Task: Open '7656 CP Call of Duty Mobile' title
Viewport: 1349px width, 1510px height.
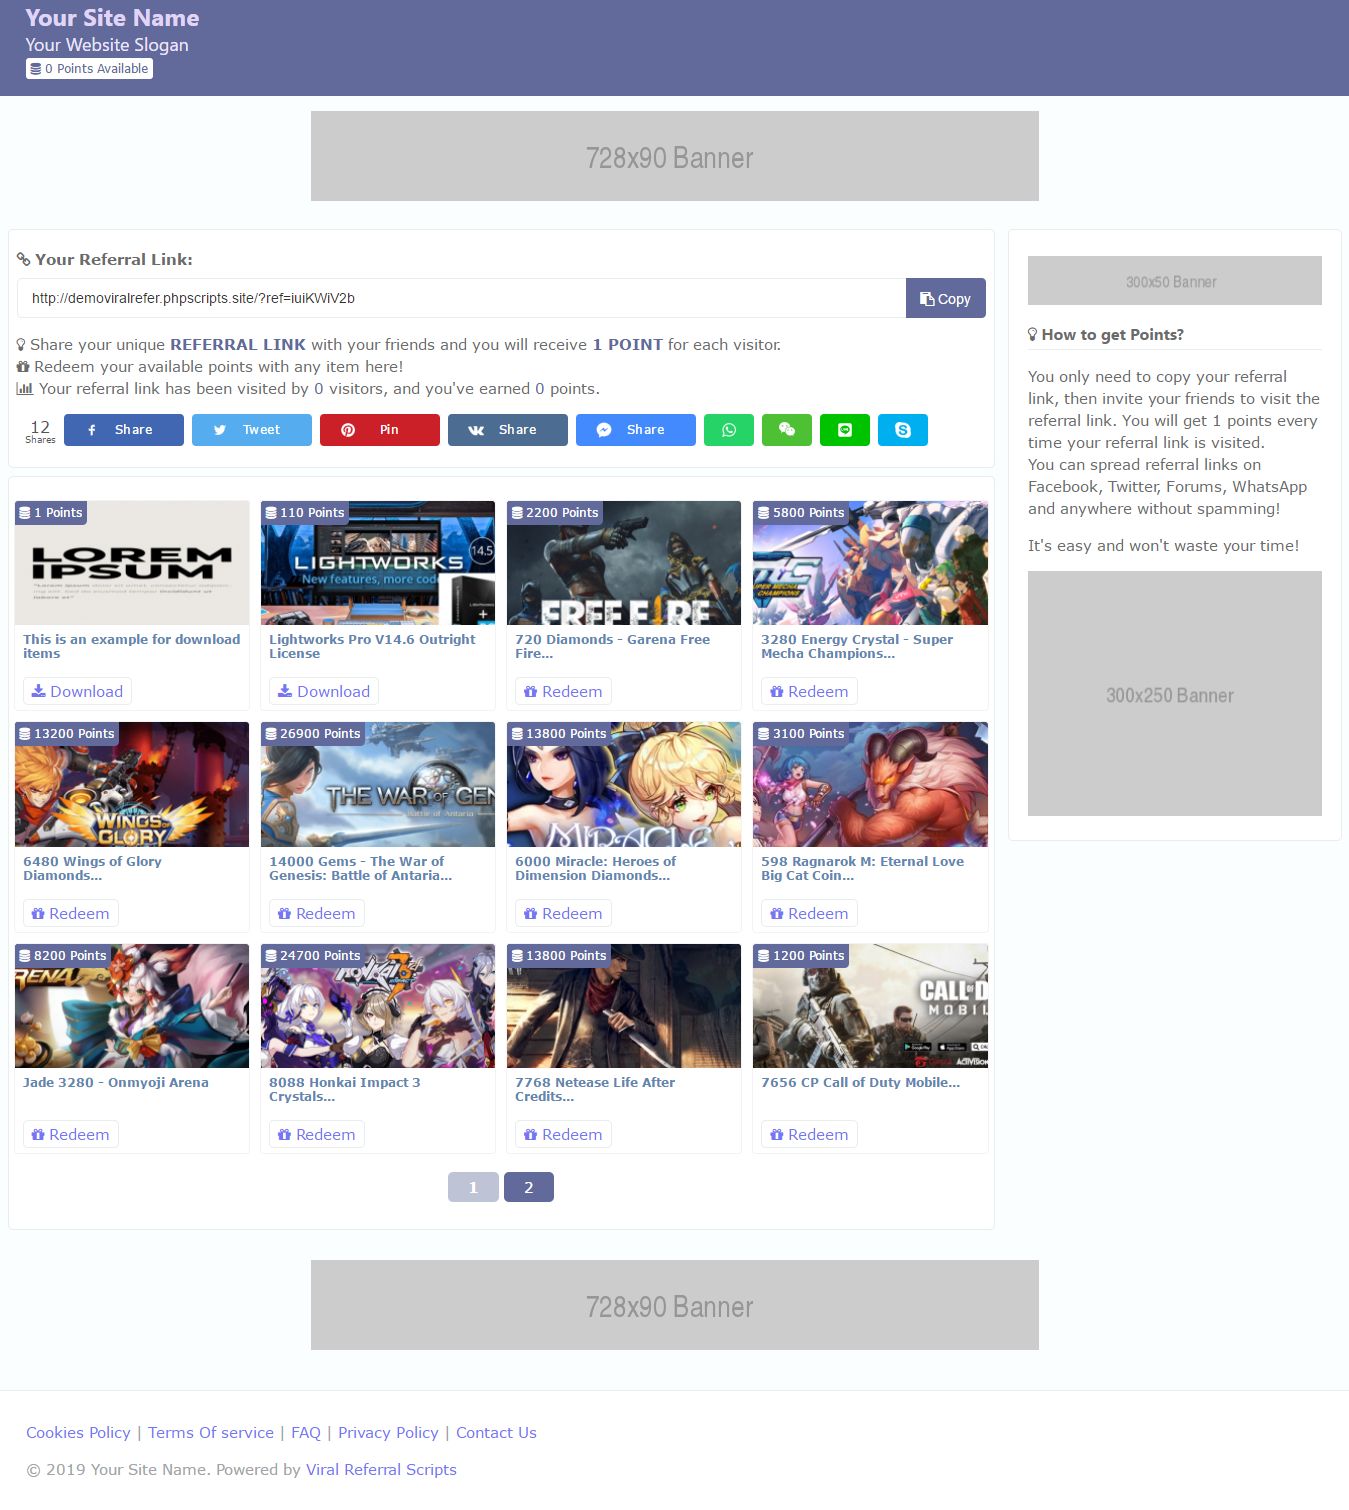Action: [x=860, y=1082]
